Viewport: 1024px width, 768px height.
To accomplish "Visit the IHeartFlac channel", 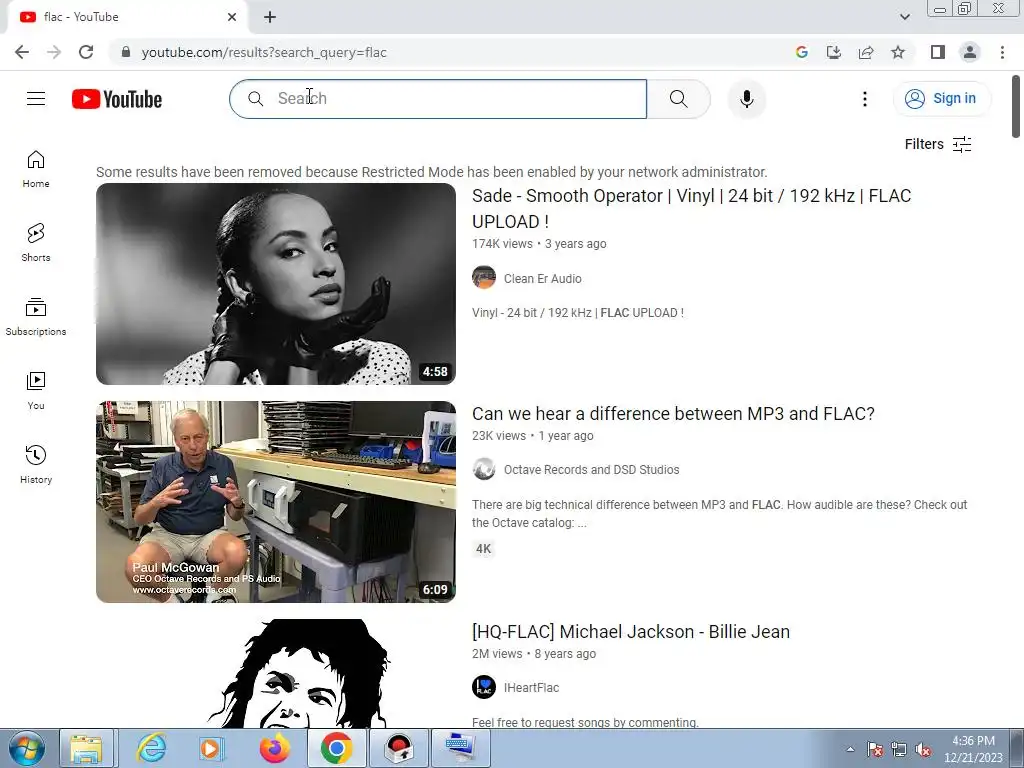I will 532,688.
